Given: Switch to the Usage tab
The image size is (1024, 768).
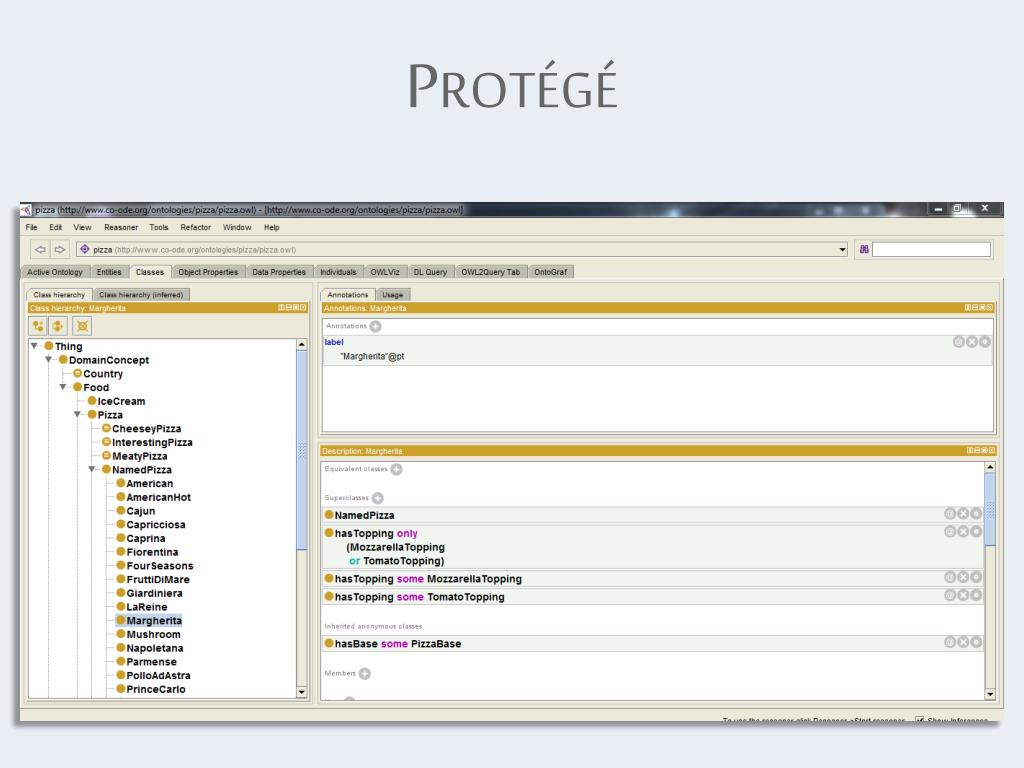Looking at the screenshot, I should point(392,295).
